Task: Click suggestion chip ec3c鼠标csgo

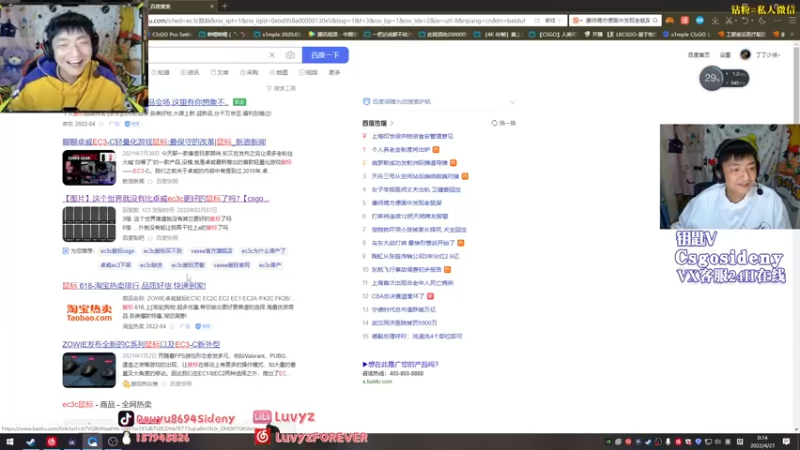Action: pyautogui.click(x=117, y=251)
